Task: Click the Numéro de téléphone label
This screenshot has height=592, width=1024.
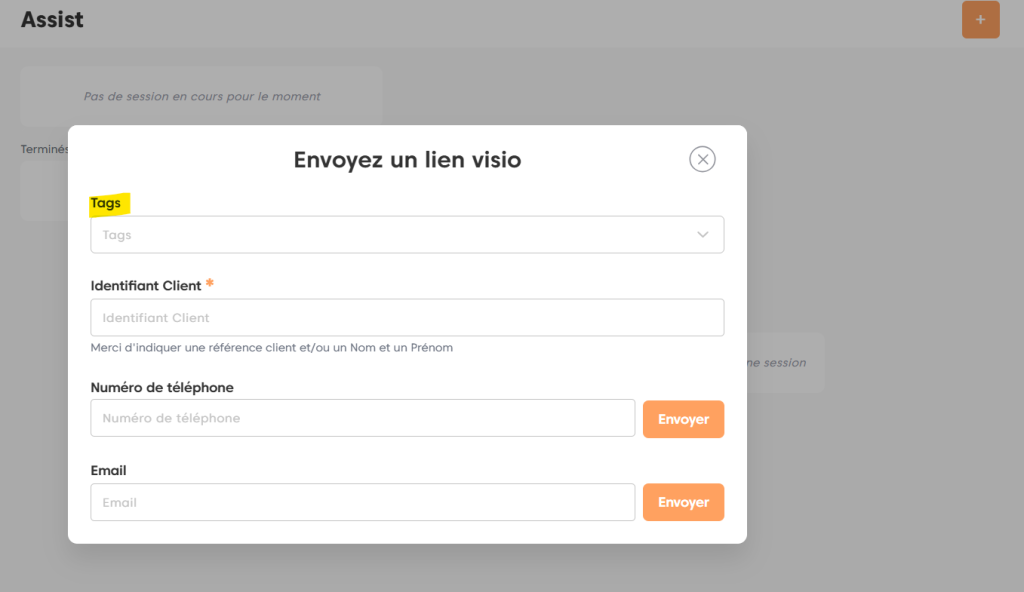Action: click(162, 388)
